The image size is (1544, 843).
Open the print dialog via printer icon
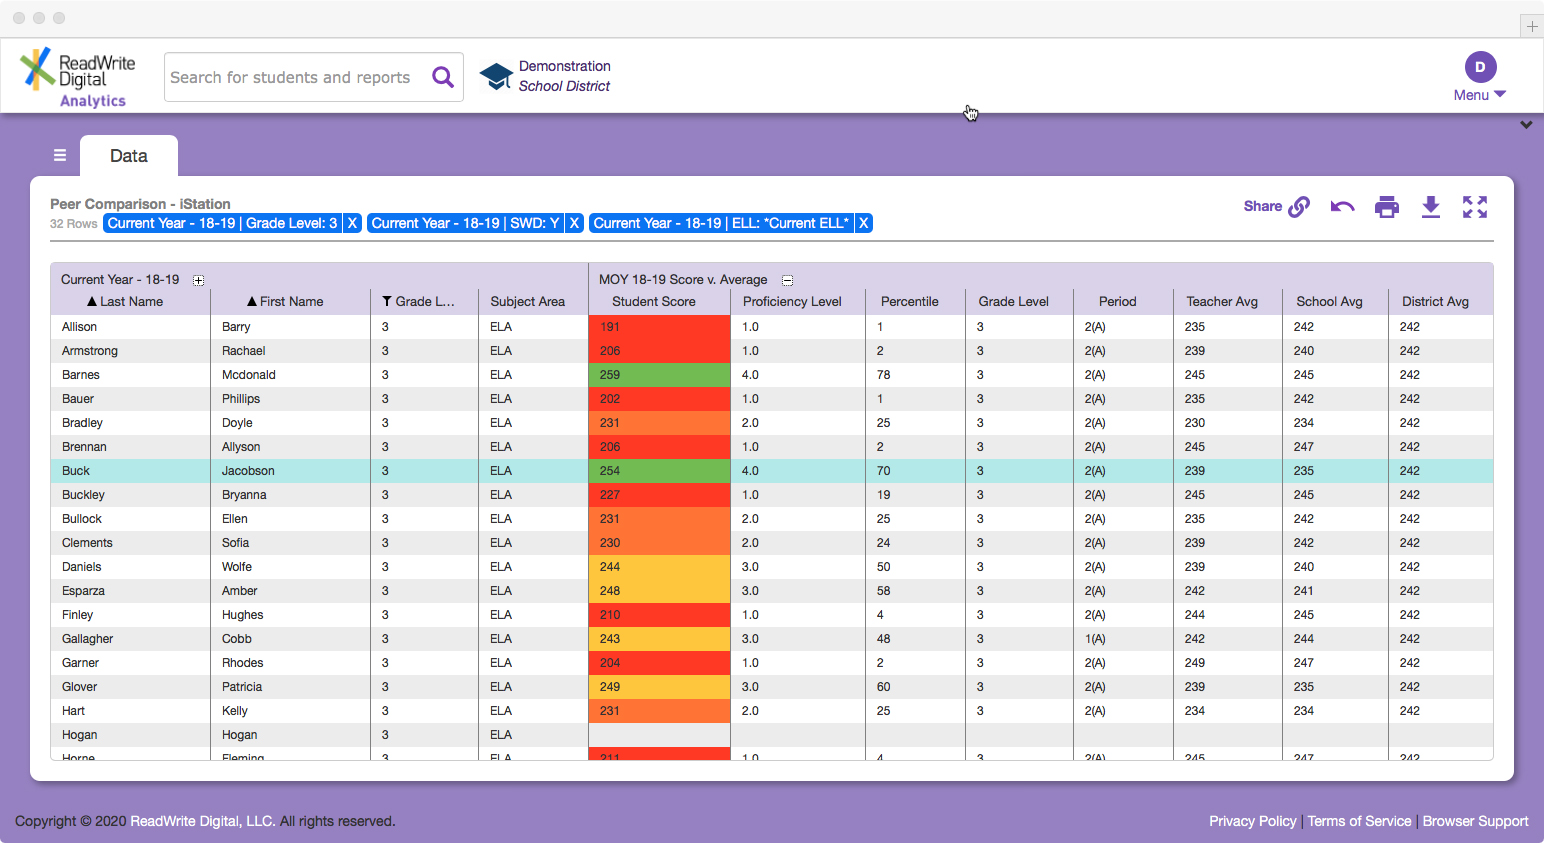pos(1387,206)
